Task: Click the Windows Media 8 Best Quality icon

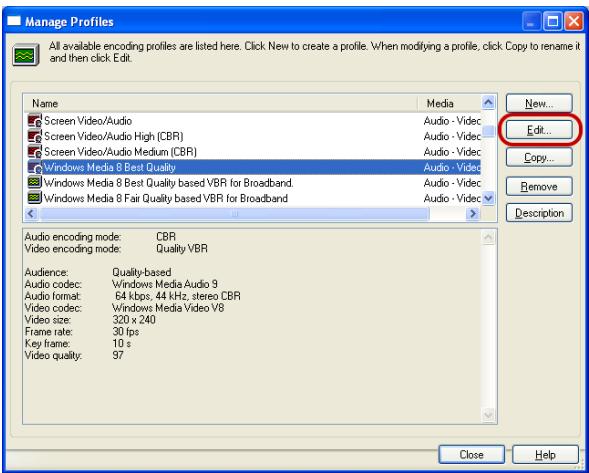Action: pyautogui.click(x=35, y=167)
